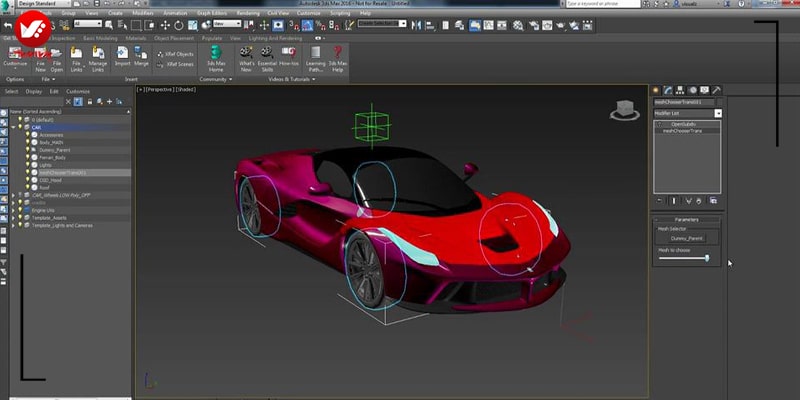
Task: Open the selection filter All dropdown
Action: coord(88,23)
